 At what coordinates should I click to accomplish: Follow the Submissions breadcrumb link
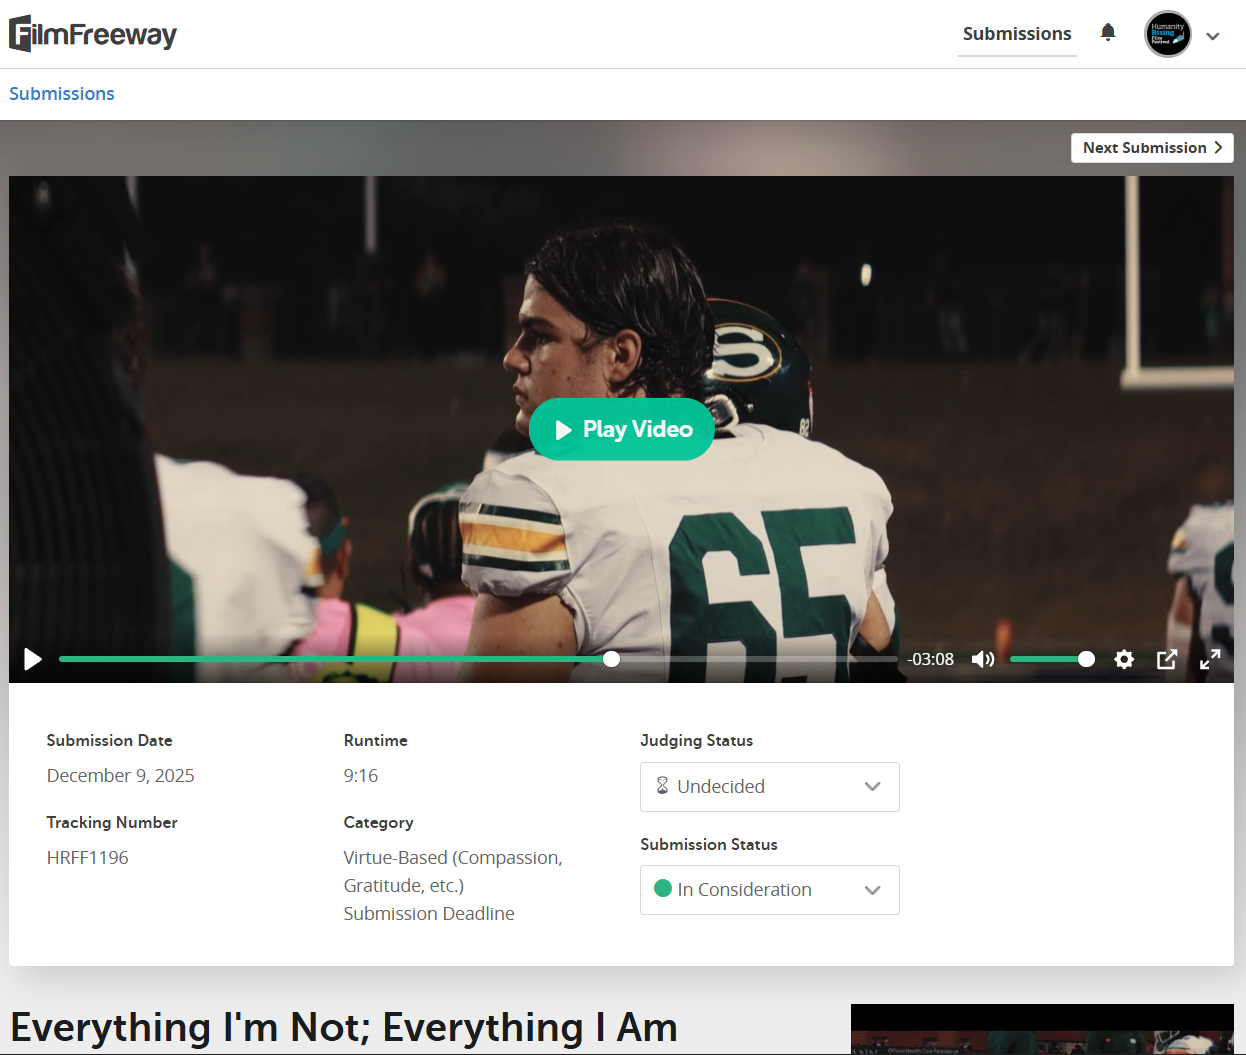click(62, 94)
